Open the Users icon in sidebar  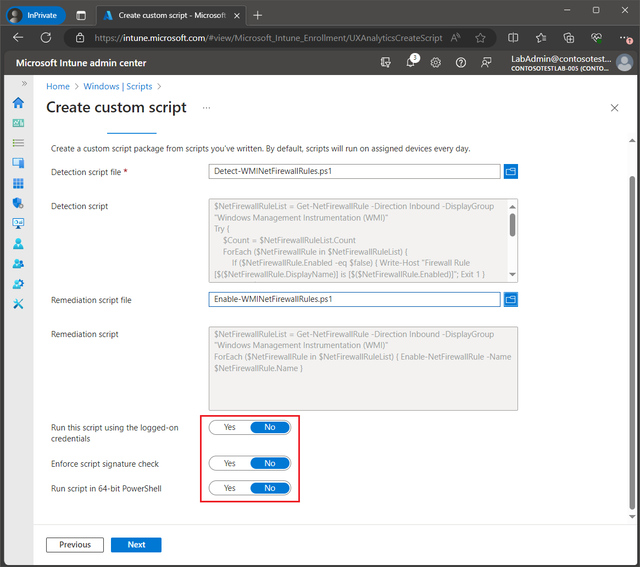click(x=18, y=244)
